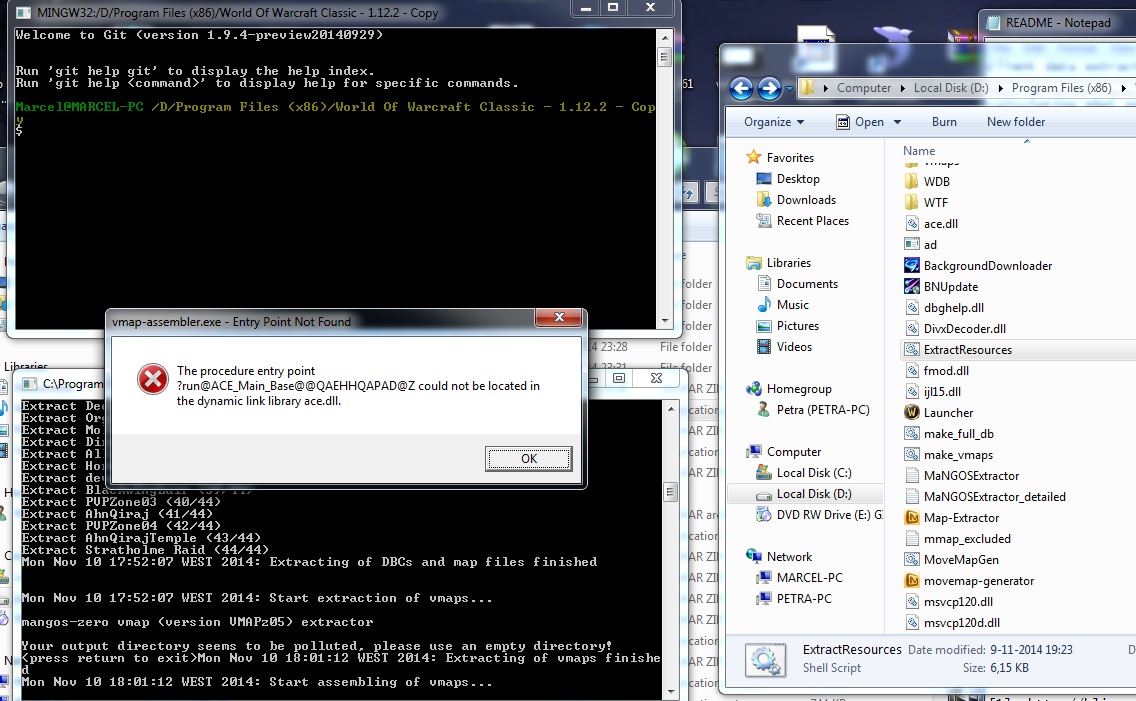Image resolution: width=1136 pixels, height=701 pixels.
Task: Open the Videos library
Action: [x=794, y=346]
